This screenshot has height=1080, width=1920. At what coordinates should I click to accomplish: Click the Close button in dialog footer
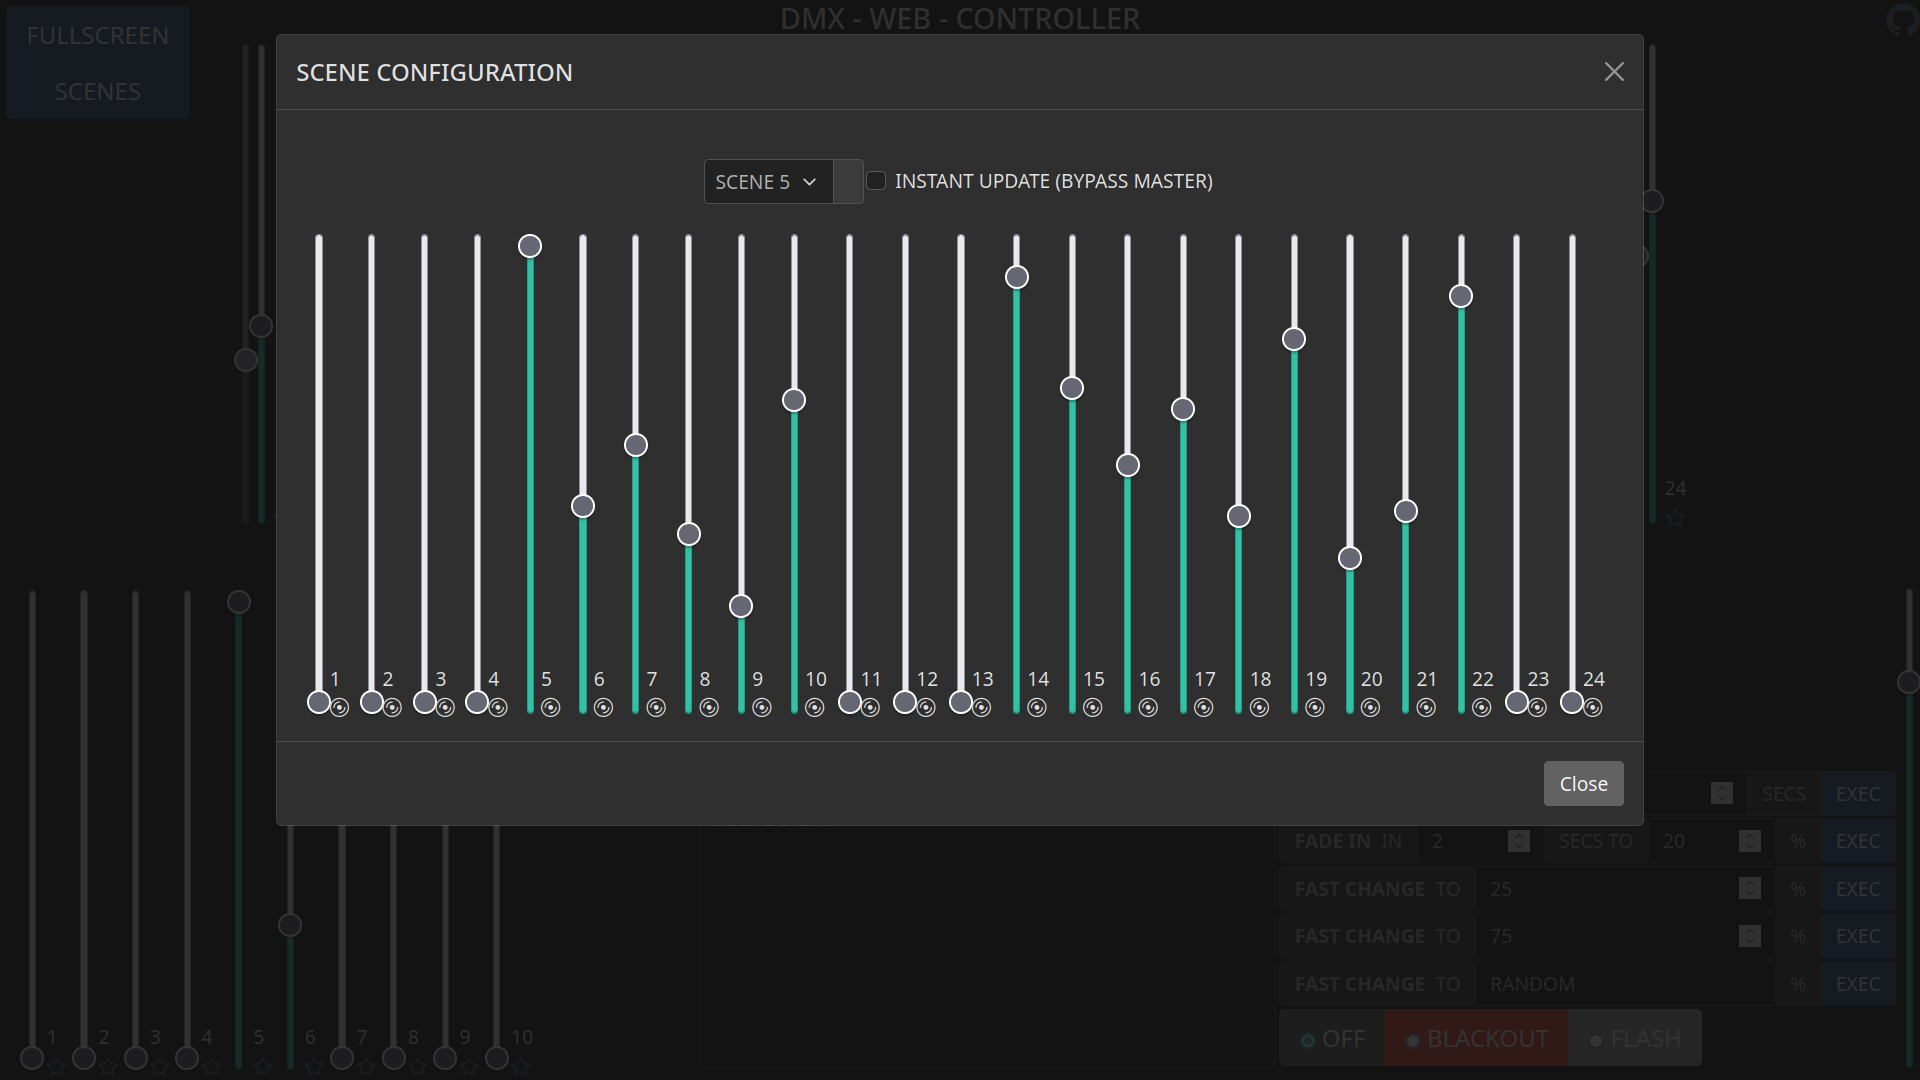[1583, 784]
